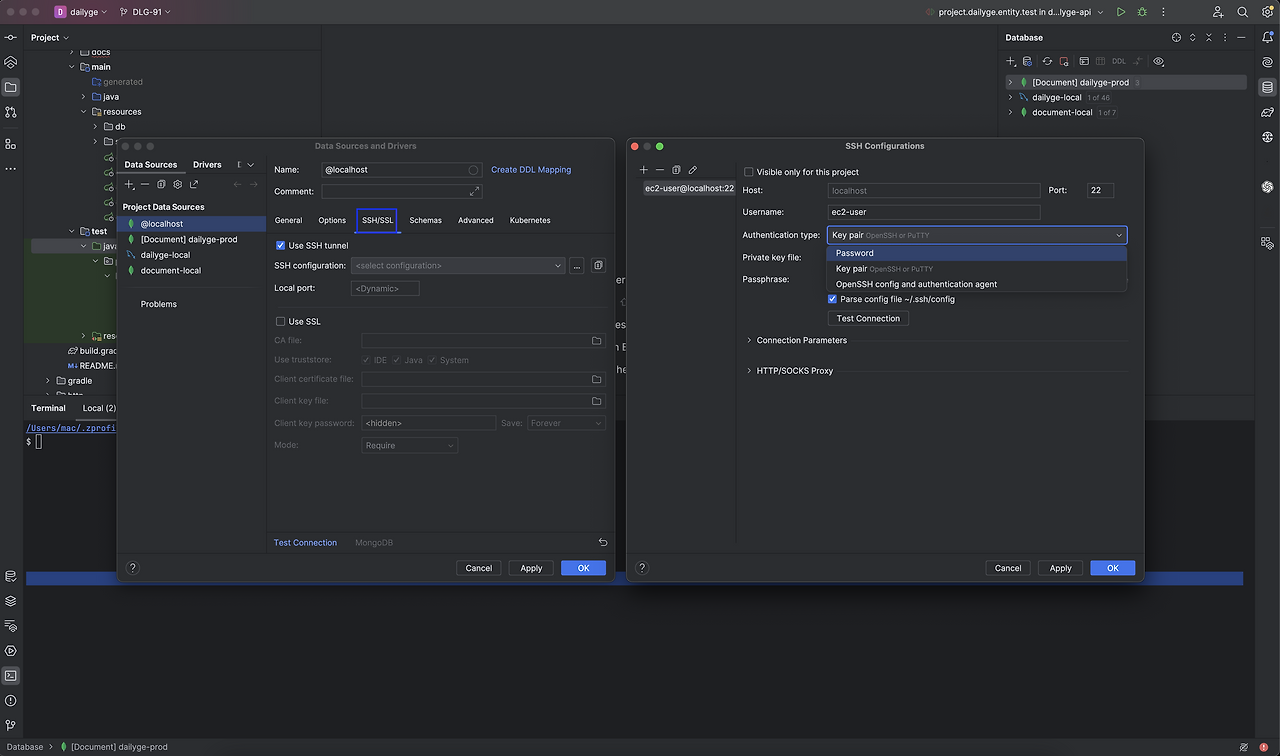
Task: Click the browse folder icon for CA file
Action: pos(597,341)
